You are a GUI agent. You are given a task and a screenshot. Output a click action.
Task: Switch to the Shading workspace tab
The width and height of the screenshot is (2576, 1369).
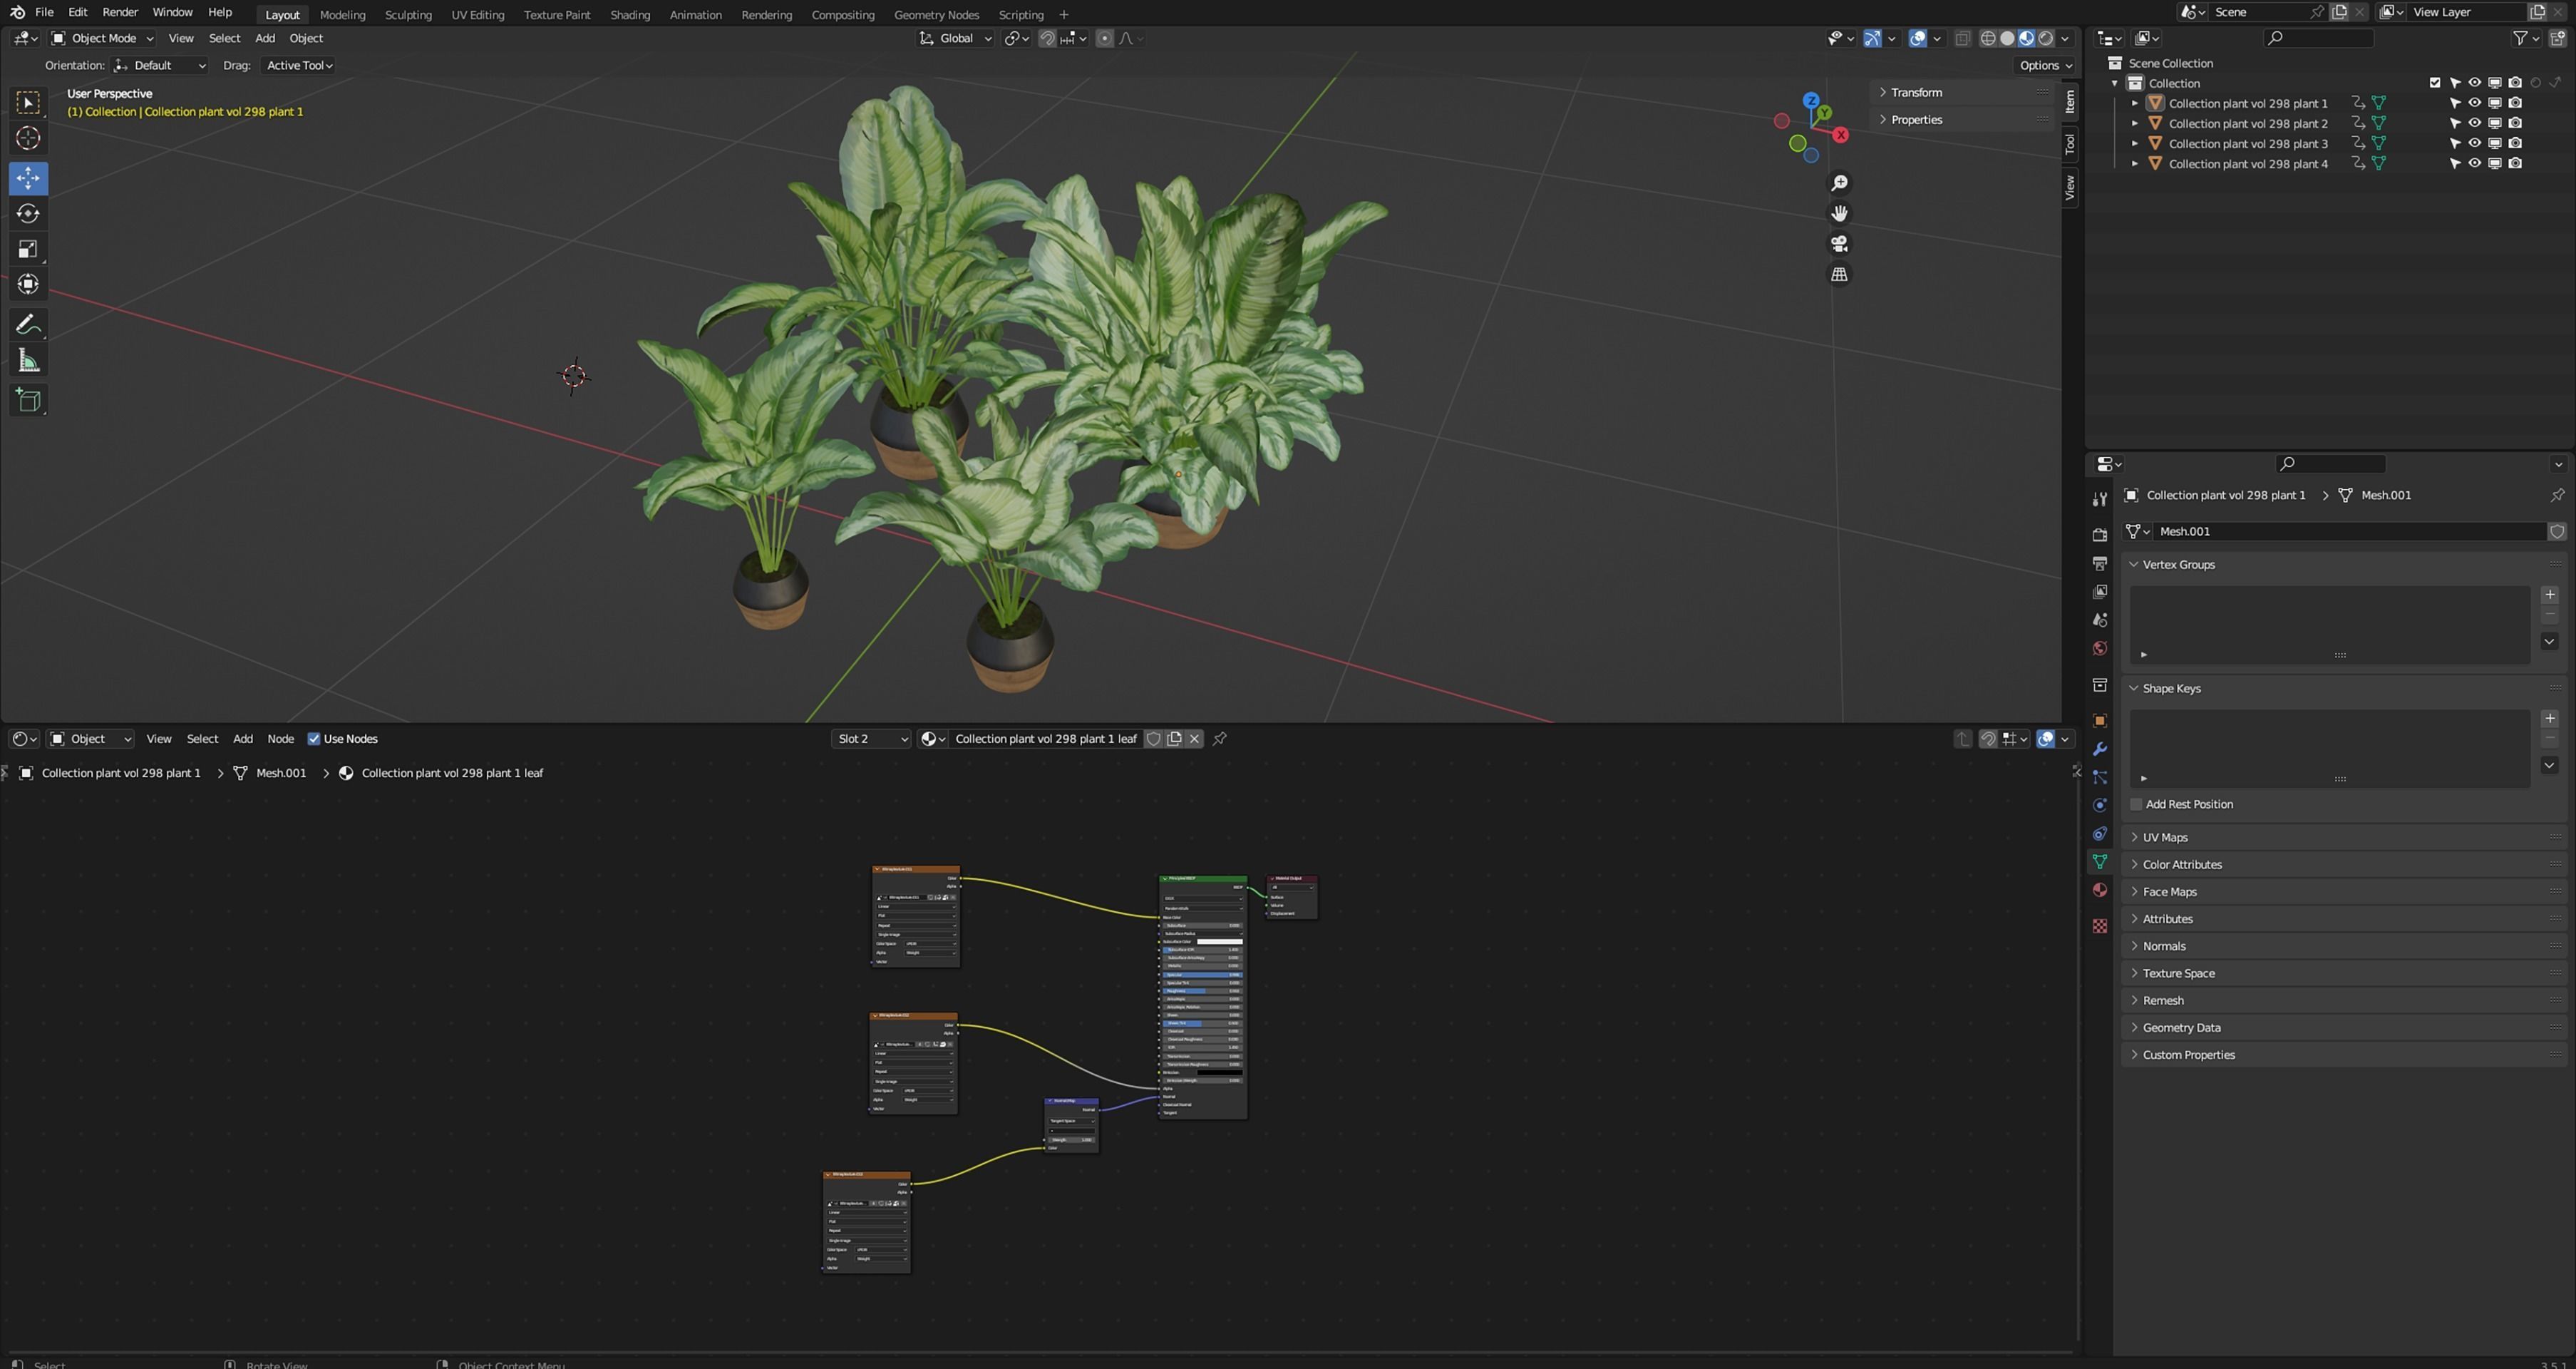pyautogui.click(x=630, y=14)
